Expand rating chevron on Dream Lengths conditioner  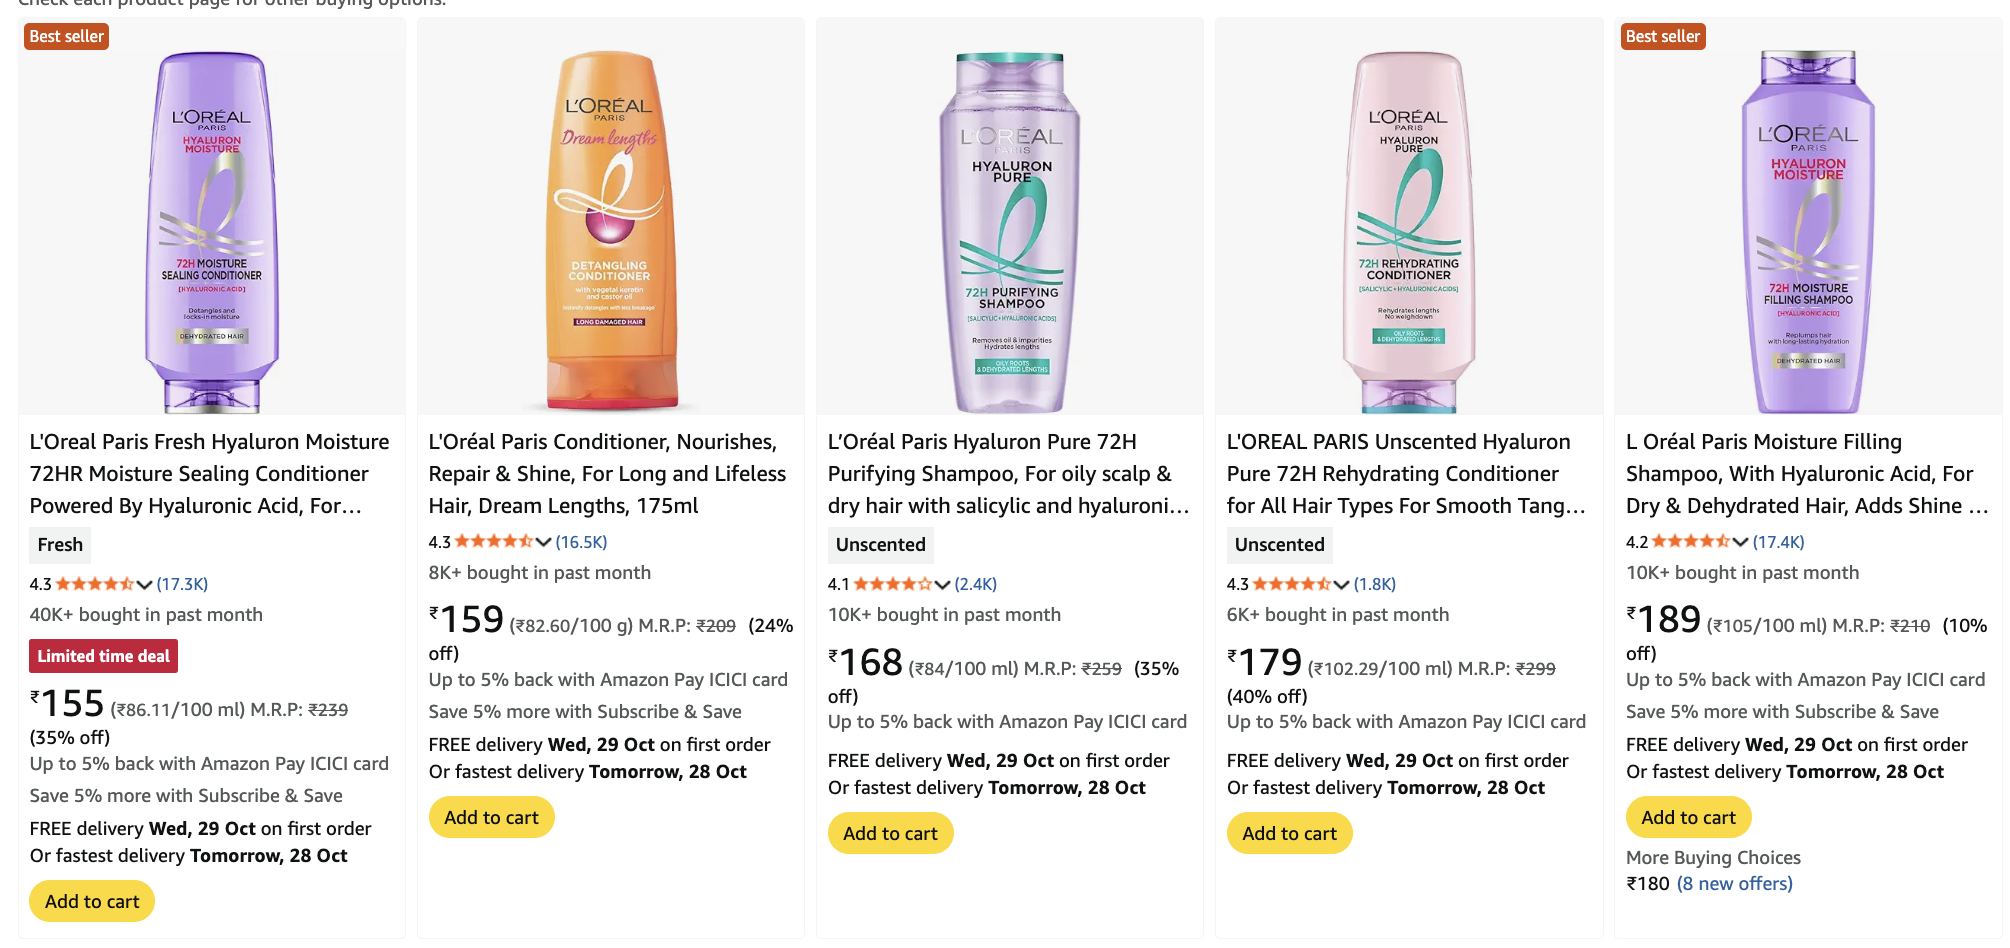pyautogui.click(x=544, y=542)
